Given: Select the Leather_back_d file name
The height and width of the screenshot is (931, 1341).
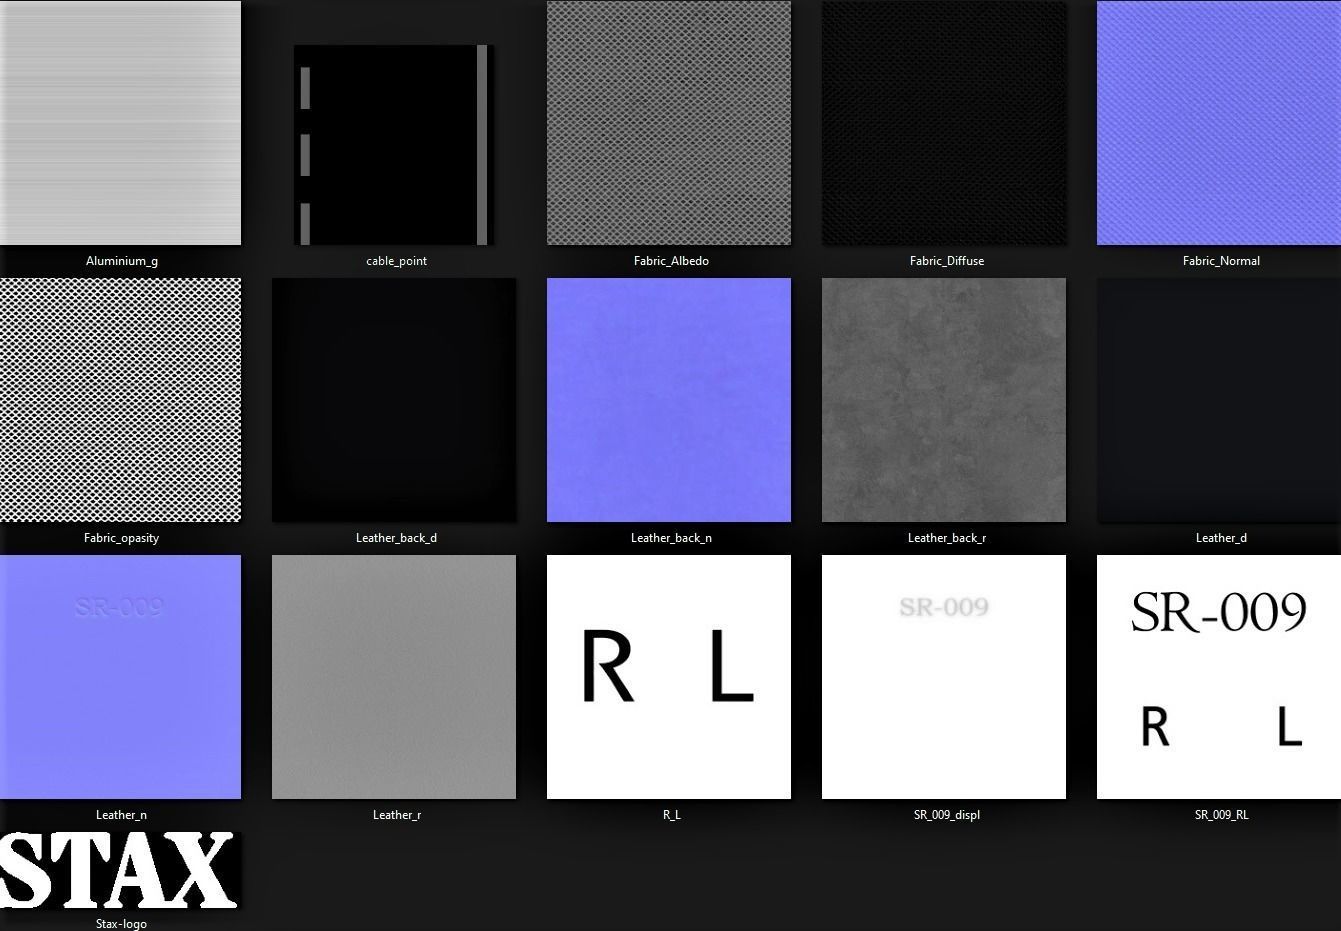Looking at the screenshot, I should click(396, 538).
